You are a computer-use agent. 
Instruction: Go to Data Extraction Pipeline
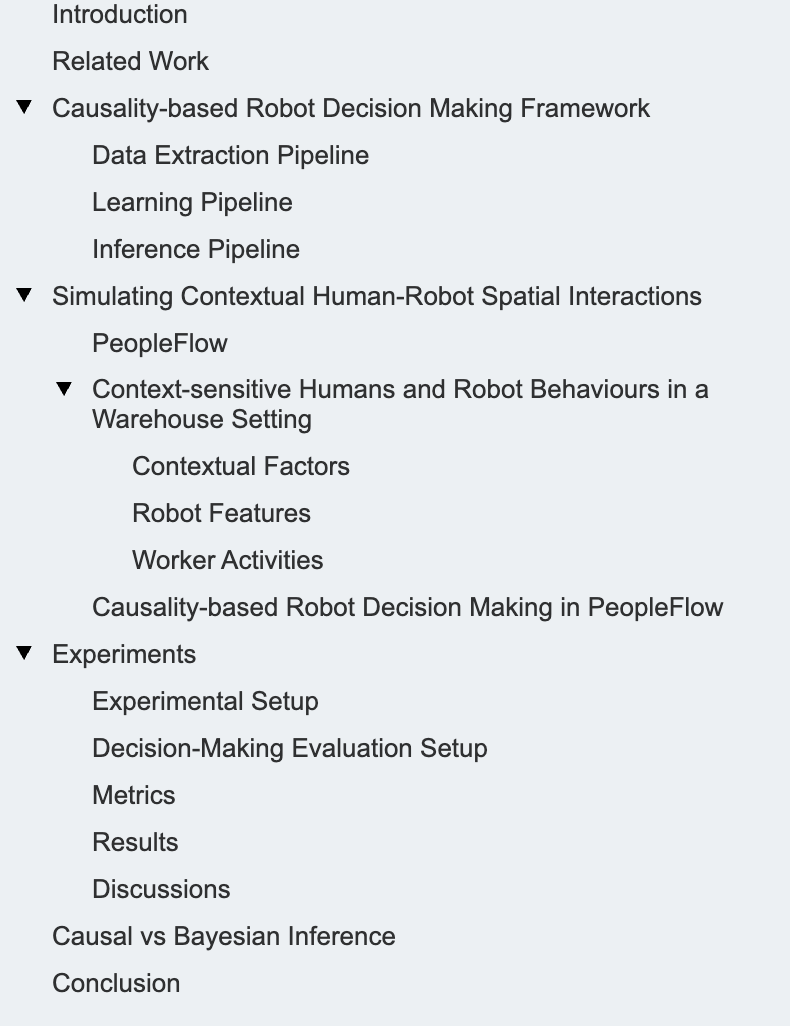230,155
